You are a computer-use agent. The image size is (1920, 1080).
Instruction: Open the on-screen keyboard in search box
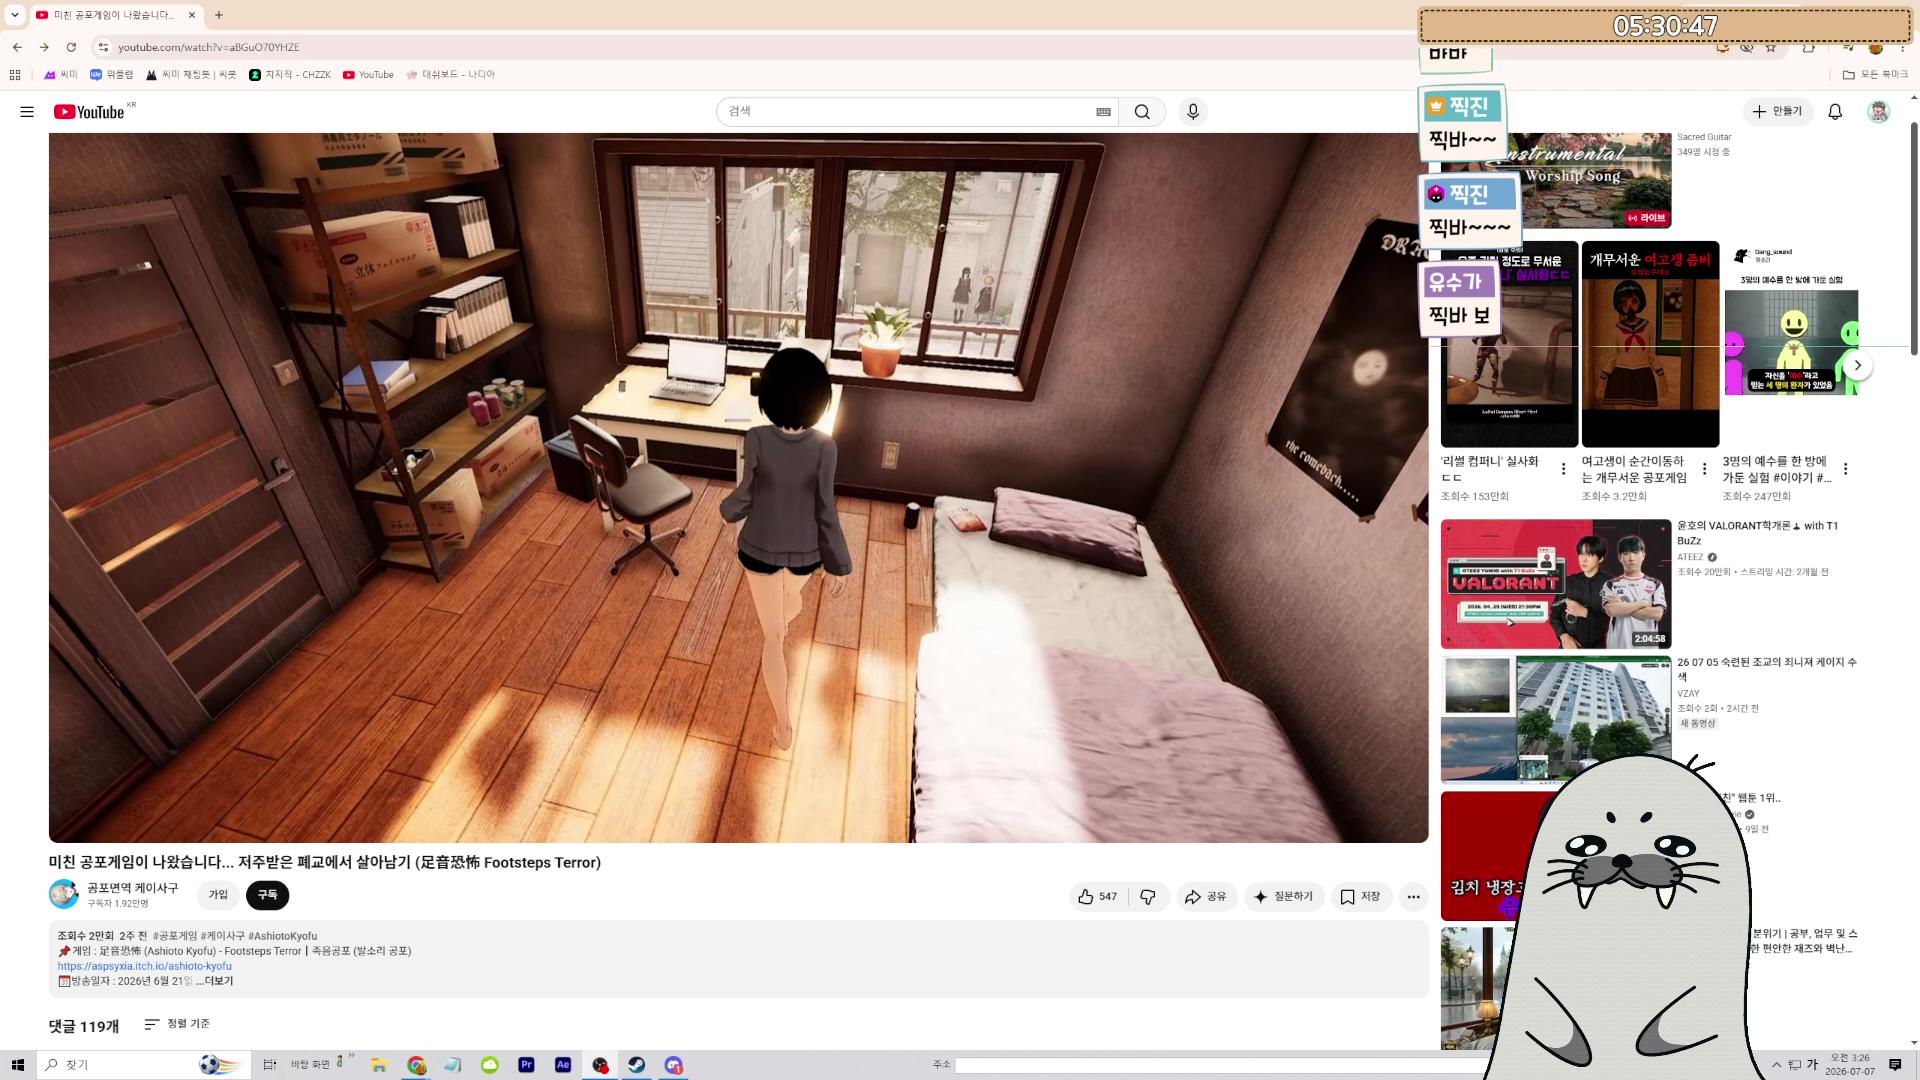click(1103, 112)
